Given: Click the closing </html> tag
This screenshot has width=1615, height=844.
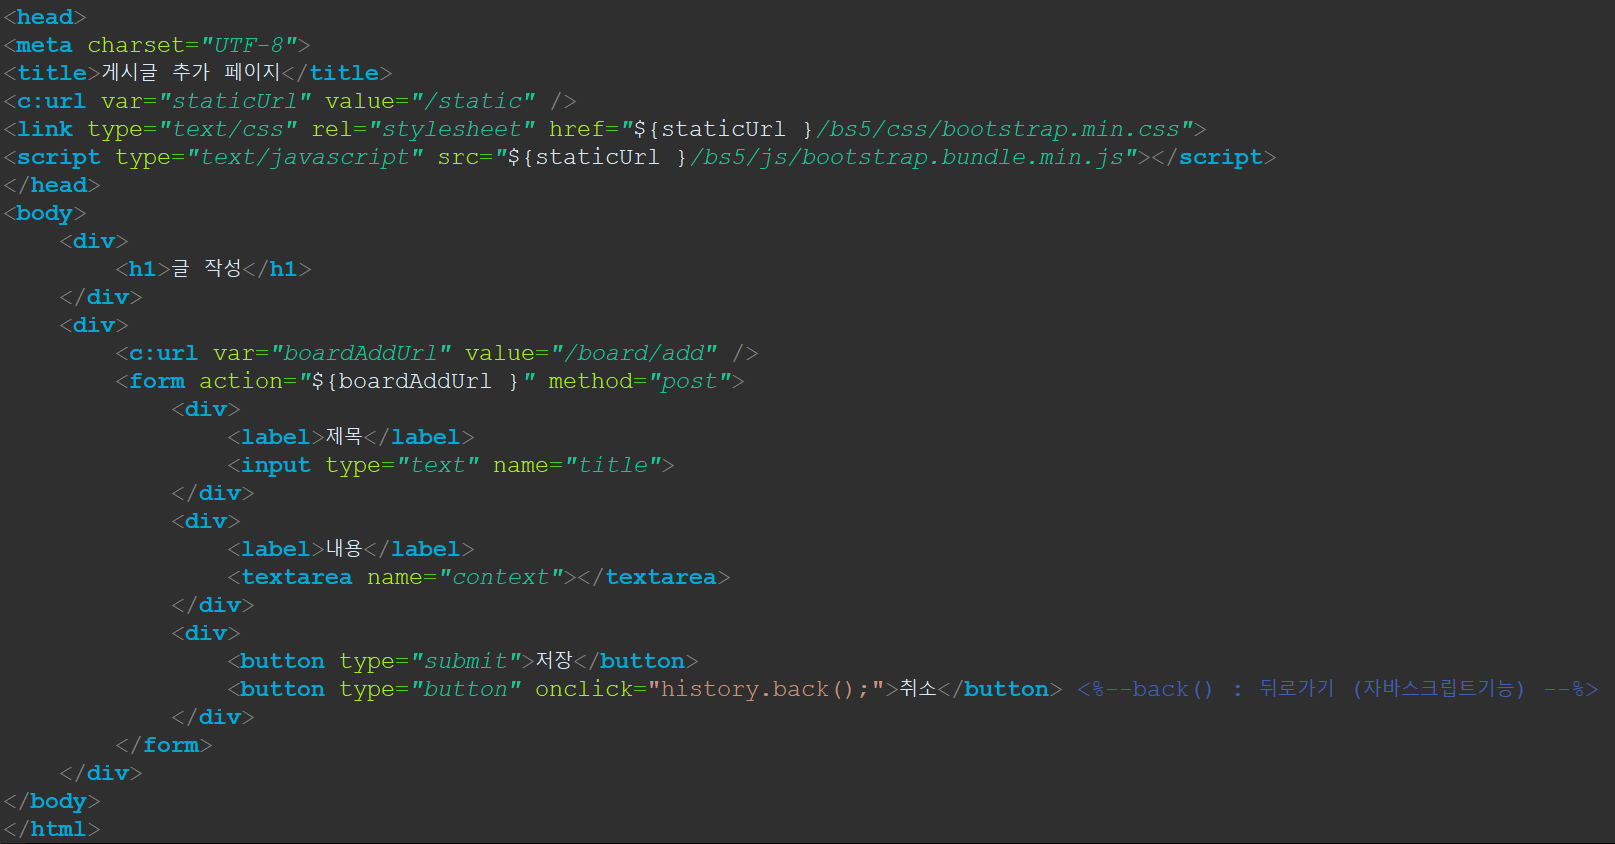Looking at the screenshot, I should coord(52,829).
